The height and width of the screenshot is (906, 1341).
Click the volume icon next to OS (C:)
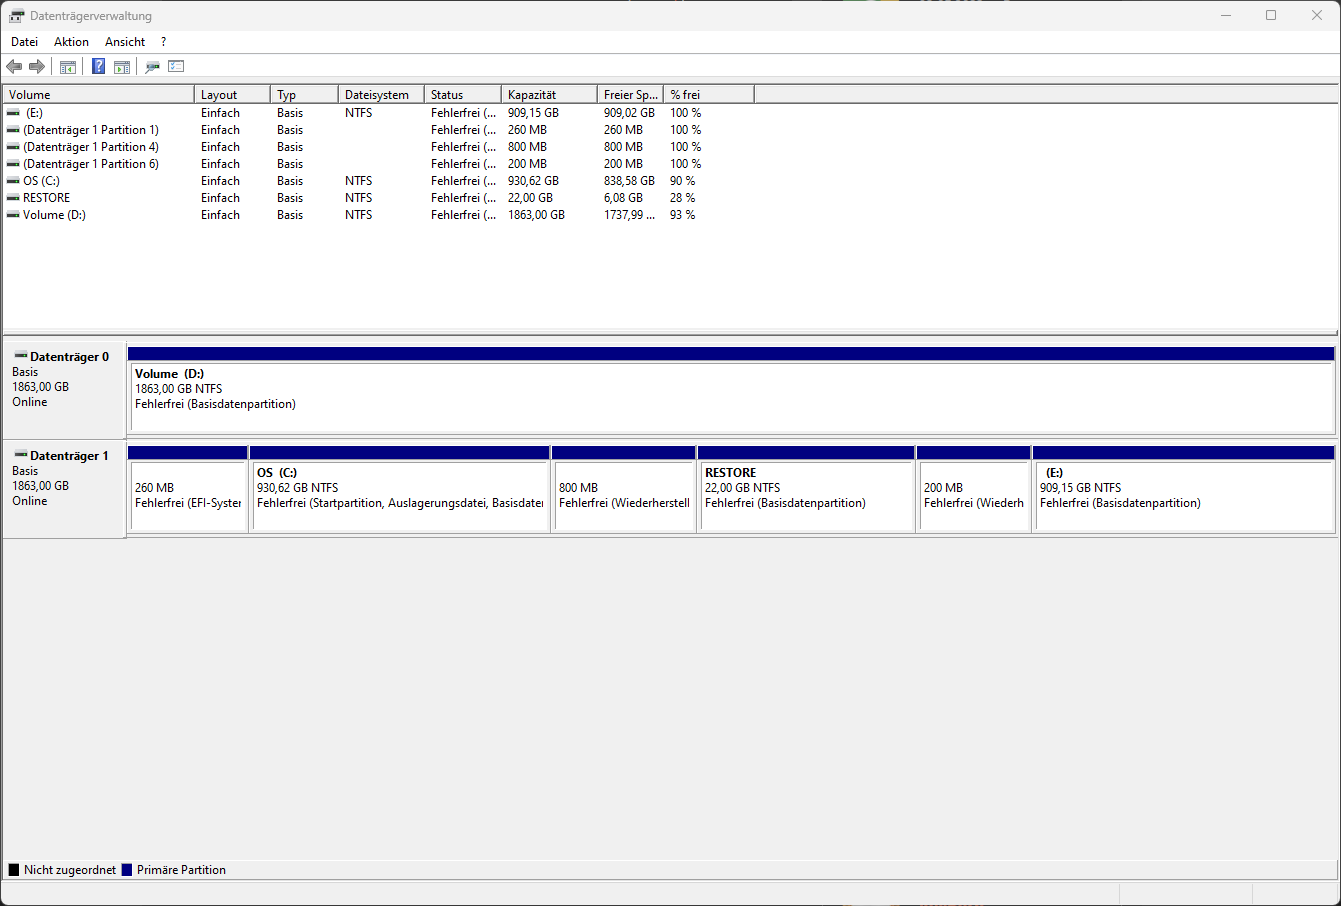(14, 180)
